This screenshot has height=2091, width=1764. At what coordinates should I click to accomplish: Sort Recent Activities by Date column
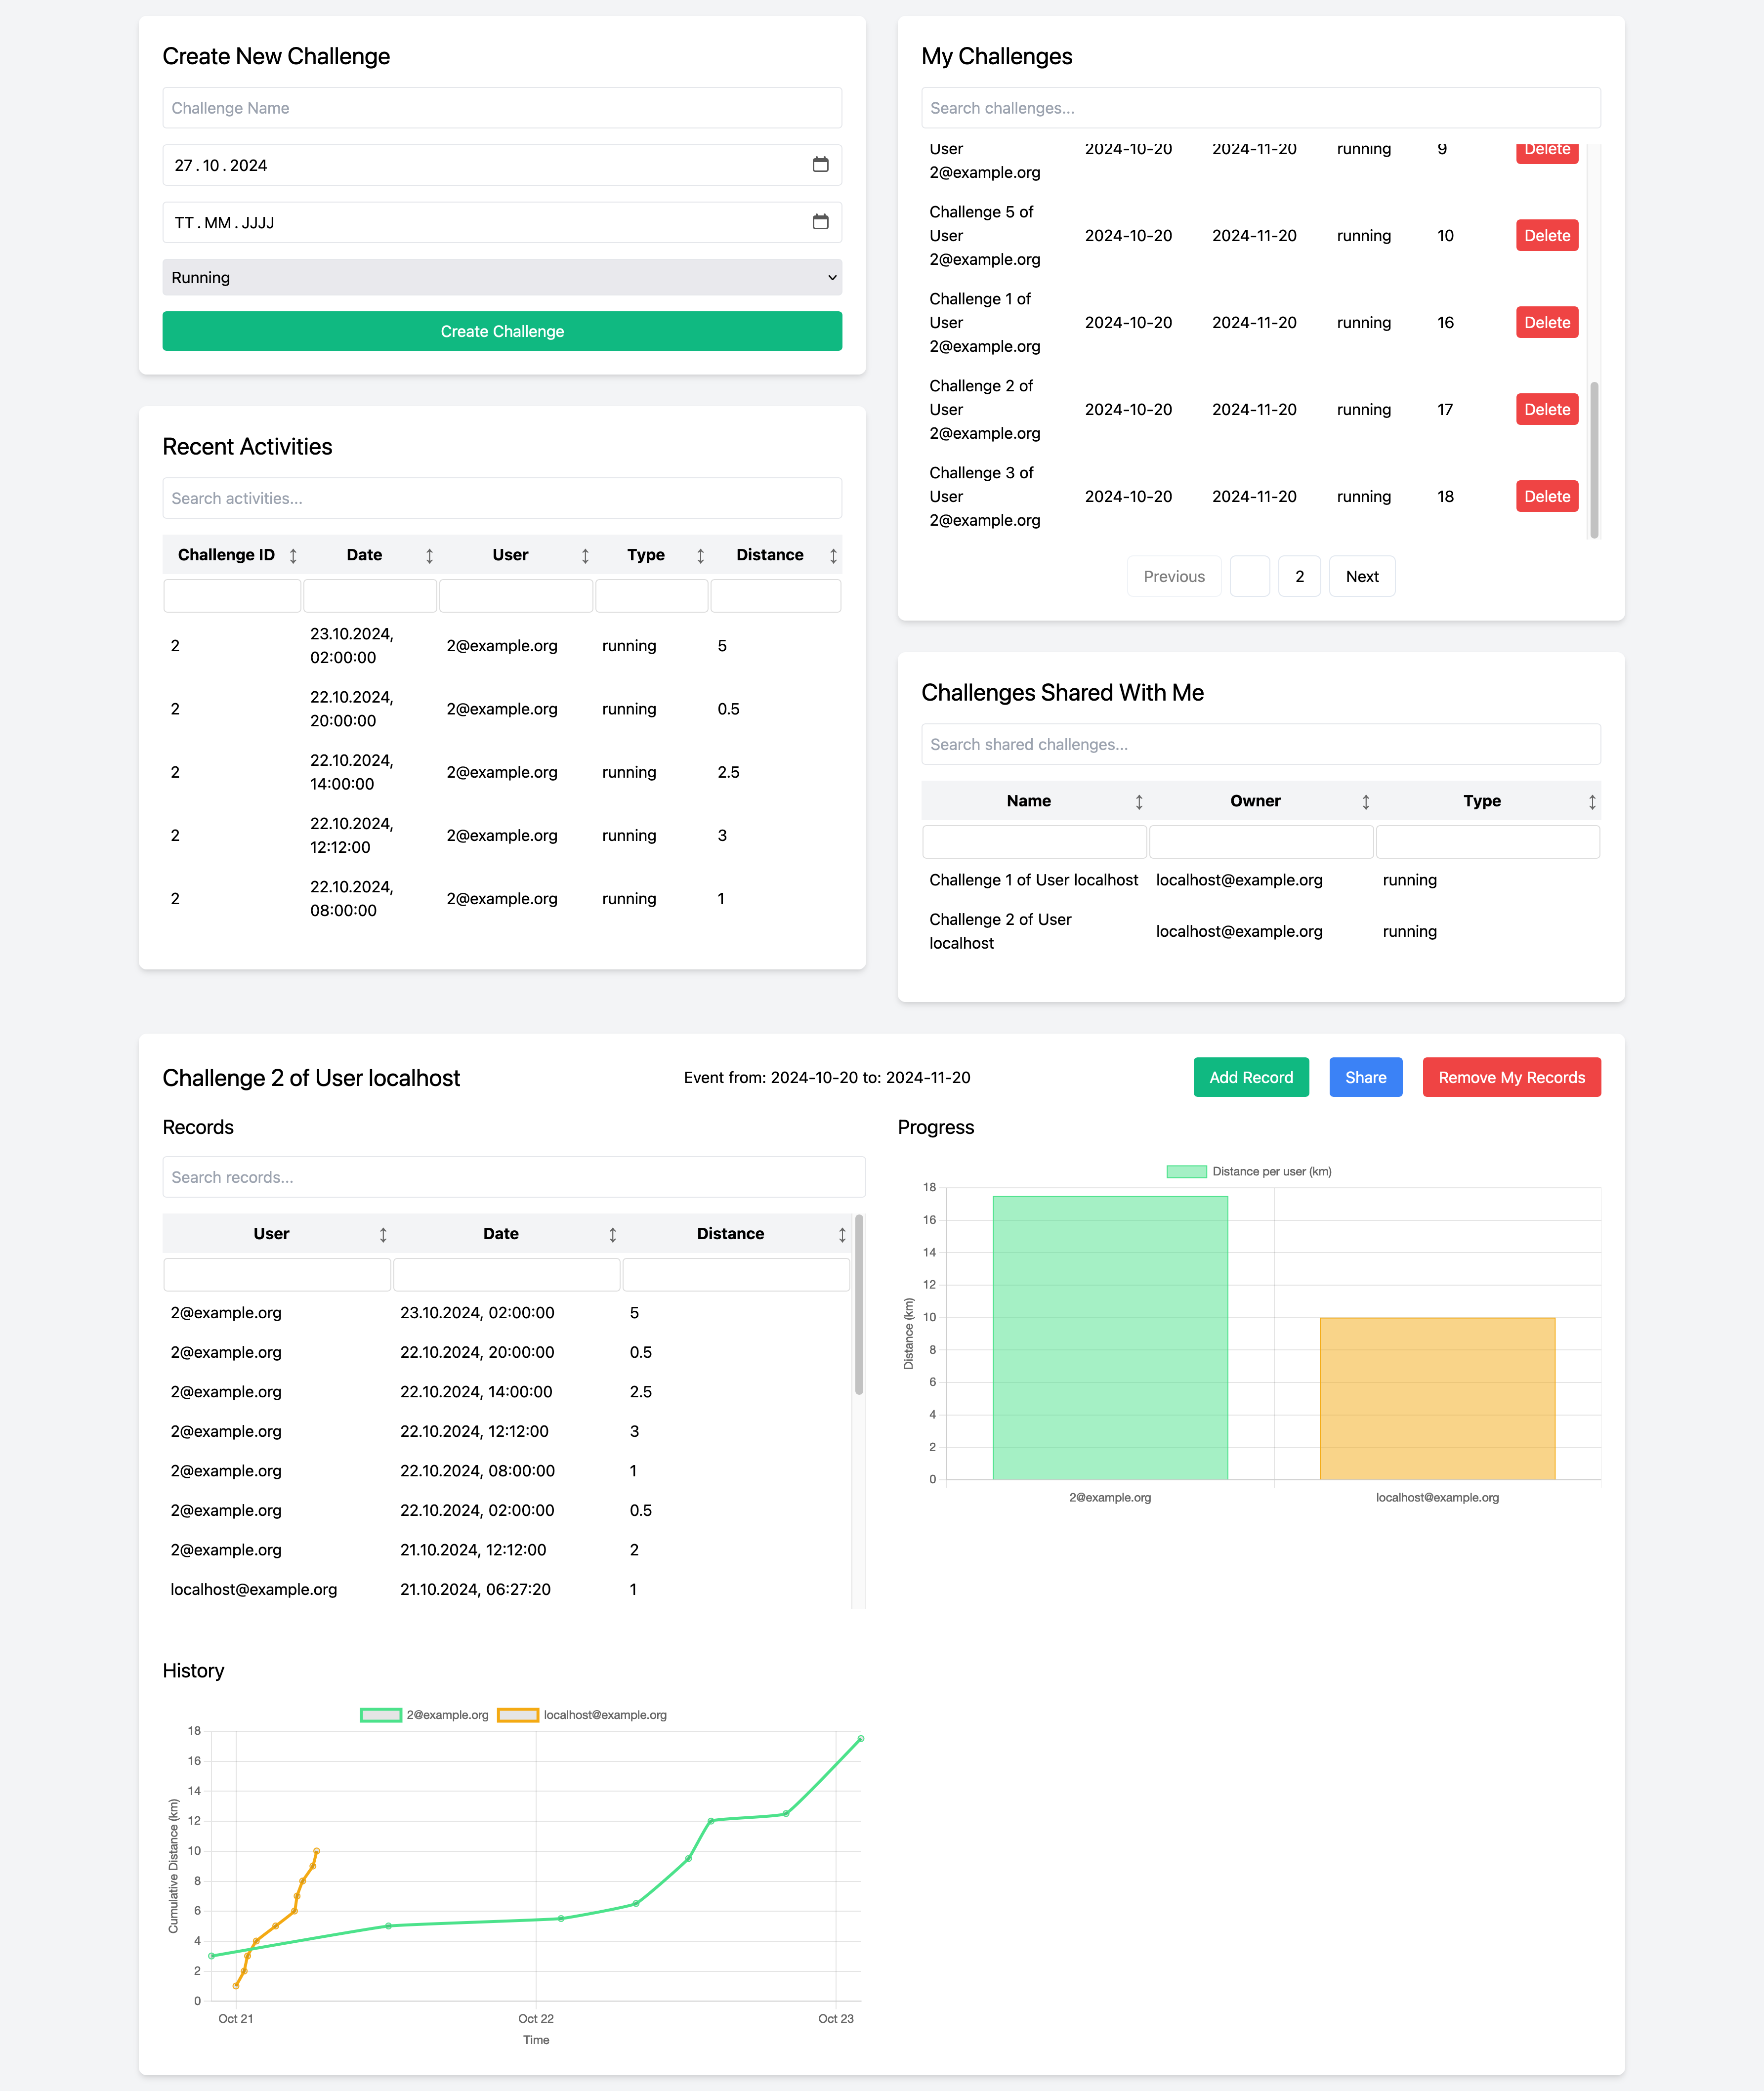coord(429,555)
